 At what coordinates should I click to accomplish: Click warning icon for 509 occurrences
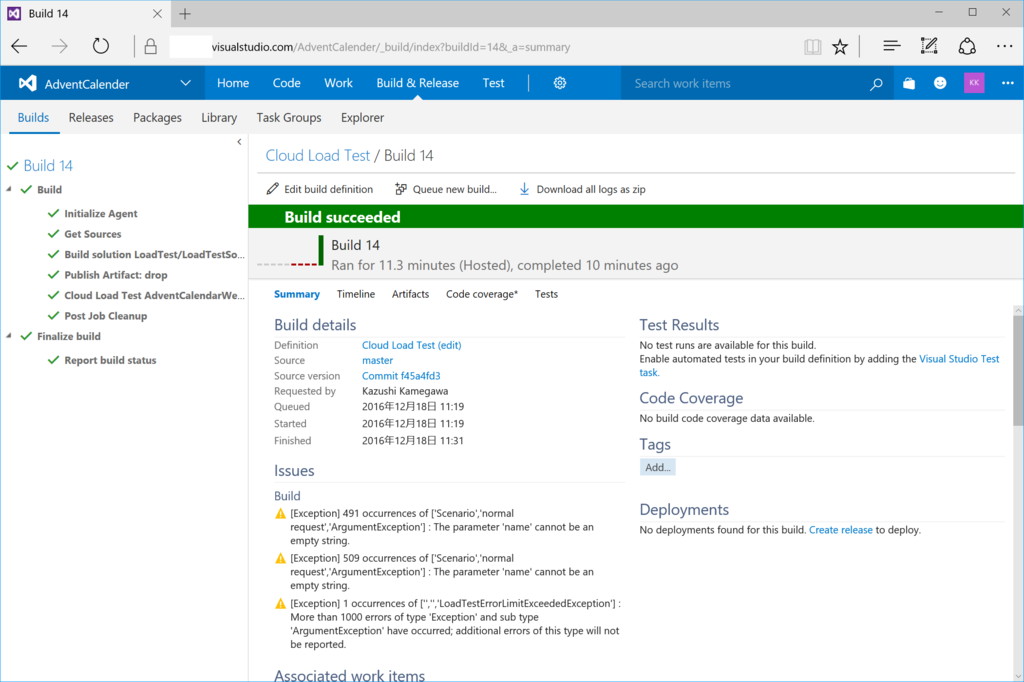(x=280, y=559)
